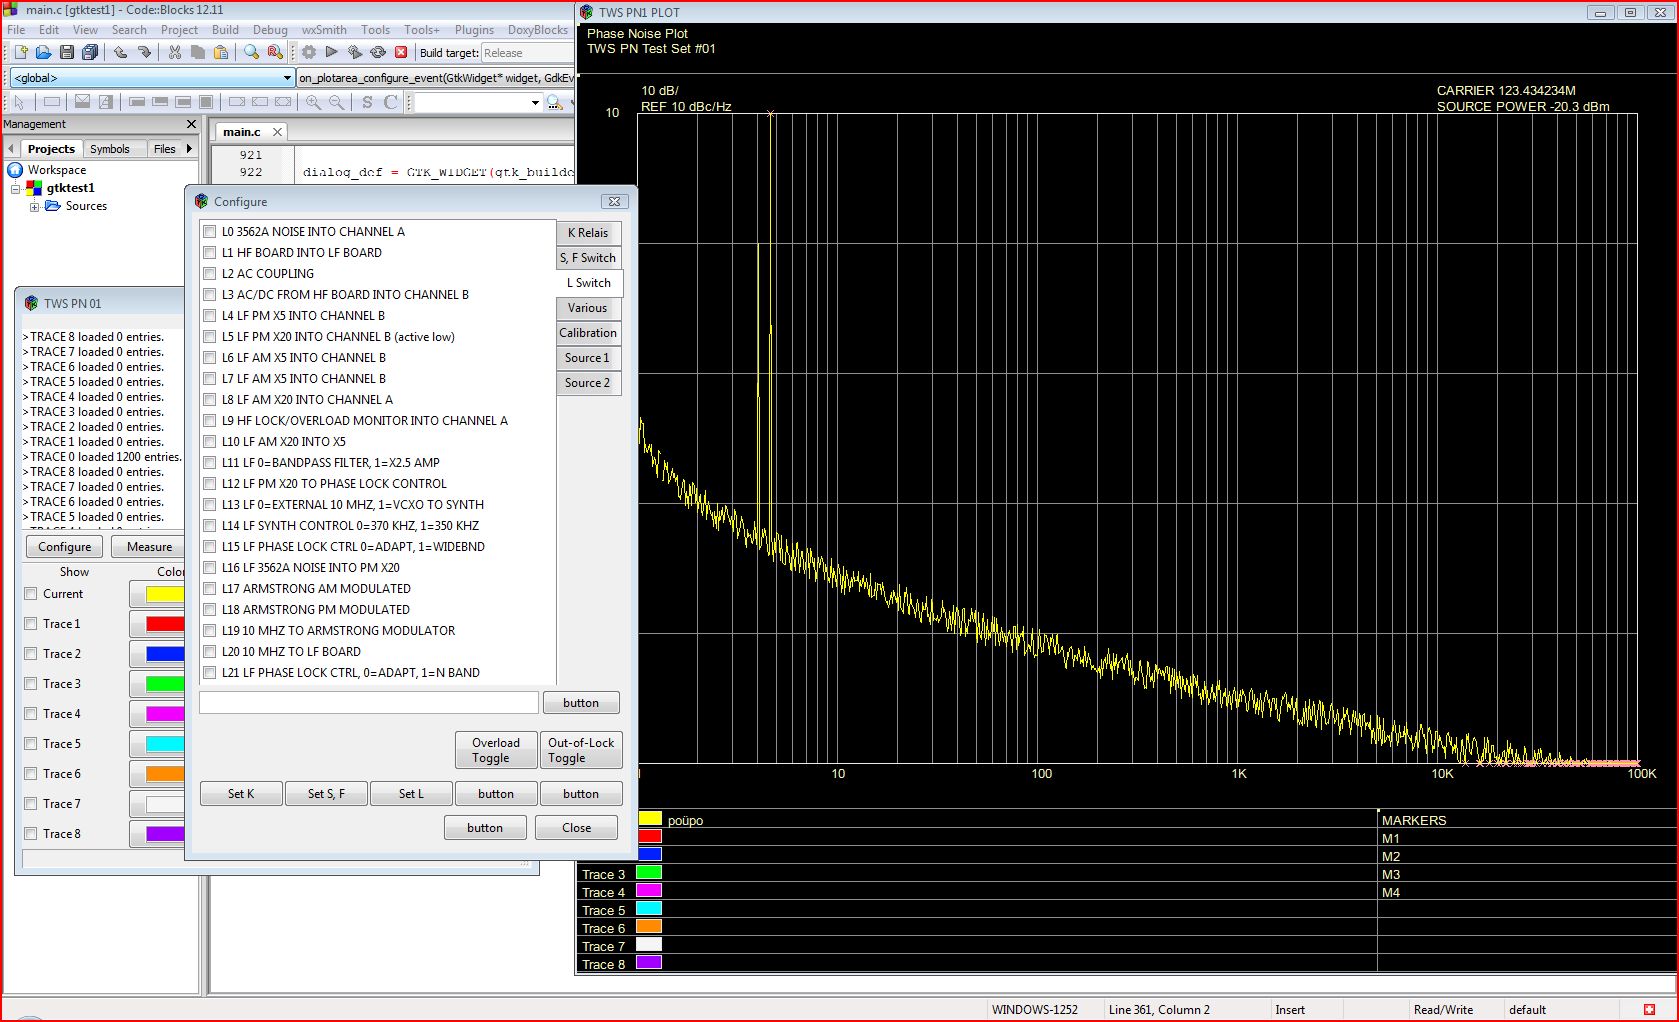
Task: Click the Out-of-Lock Toggle button
Action: tap(581, 750)
